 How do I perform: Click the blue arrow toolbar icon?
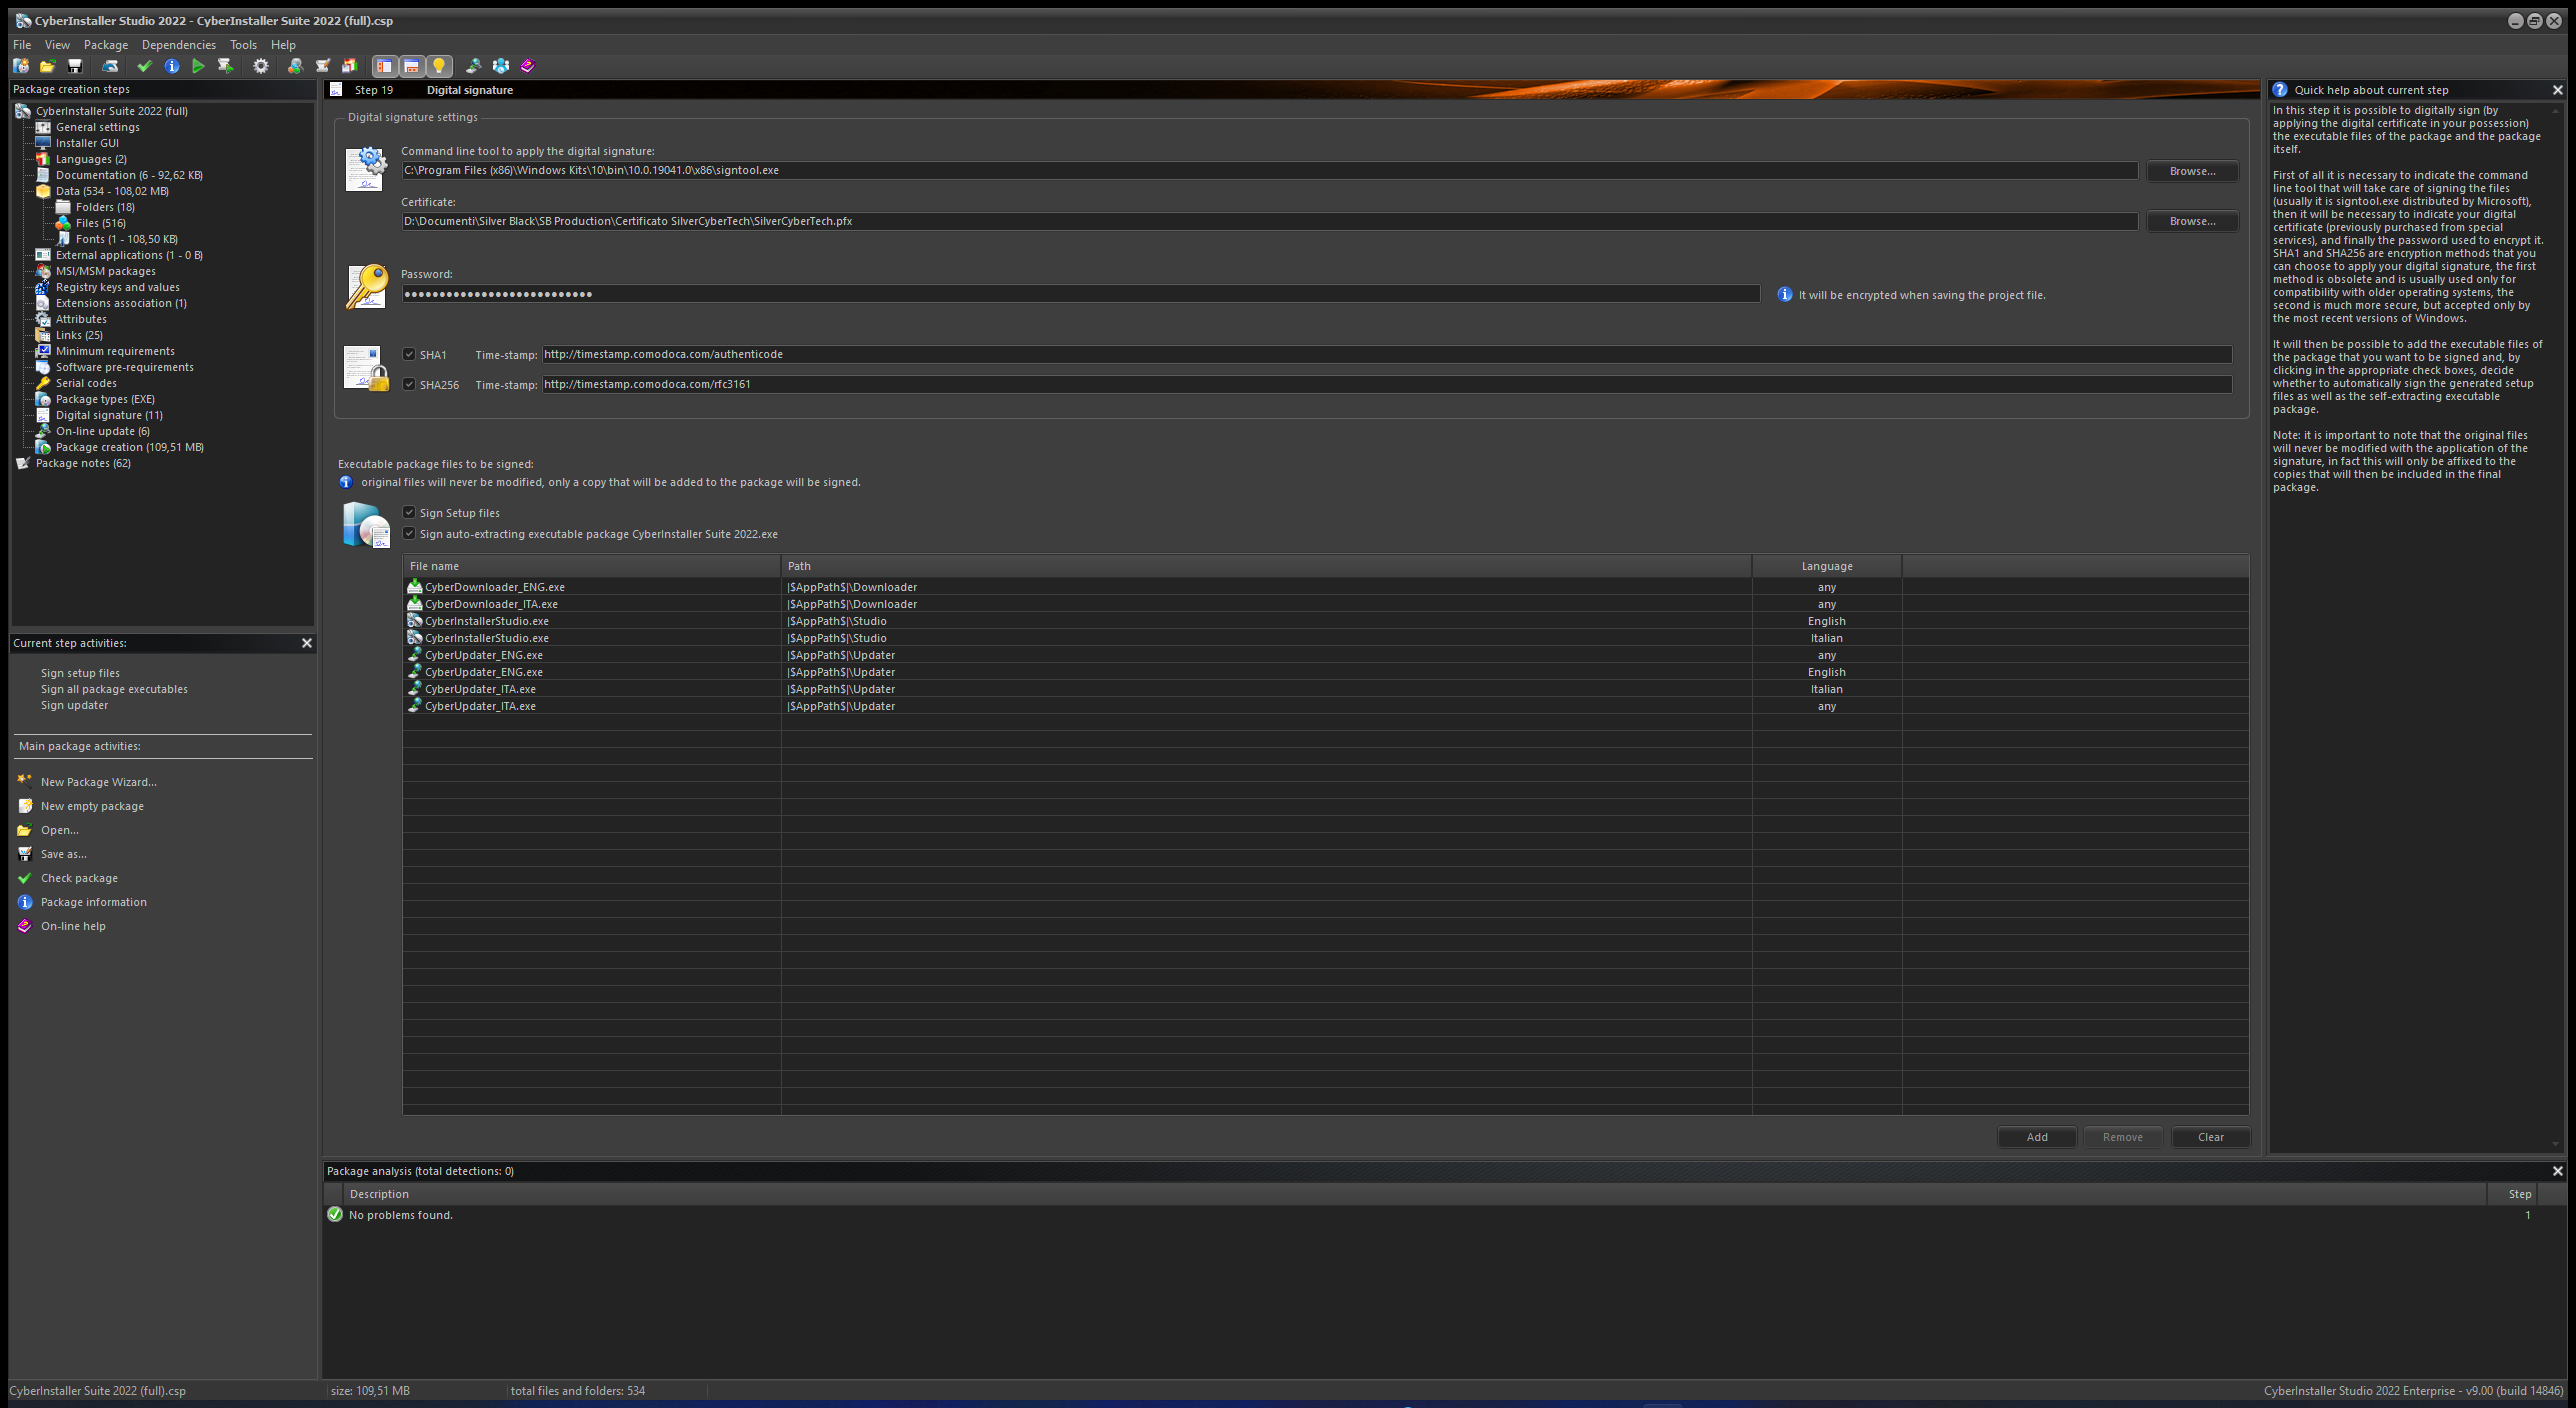pyautogui.click(x=110, y=66)
